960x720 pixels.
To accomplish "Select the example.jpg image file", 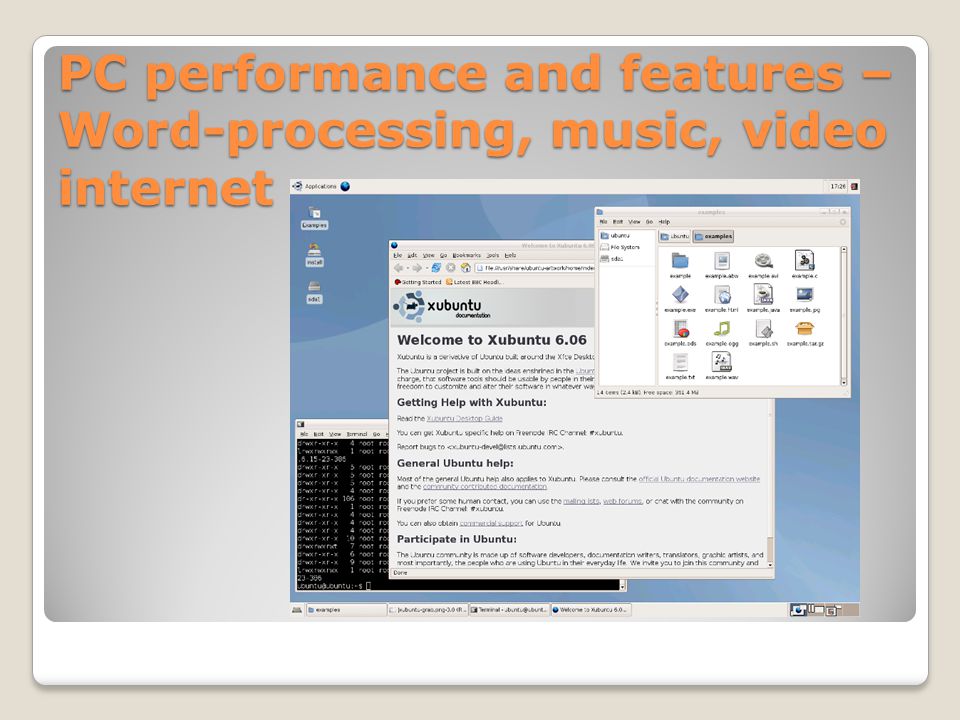I will click(x=804, y=299).
